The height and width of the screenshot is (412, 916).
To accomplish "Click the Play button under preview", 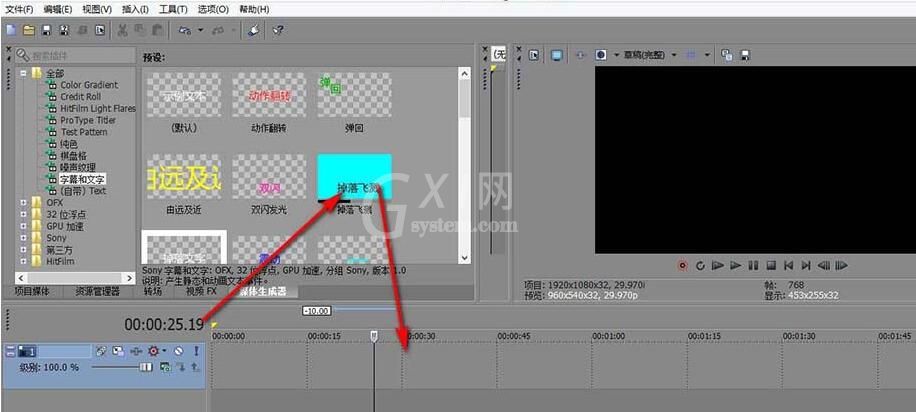I will point(735,266).
